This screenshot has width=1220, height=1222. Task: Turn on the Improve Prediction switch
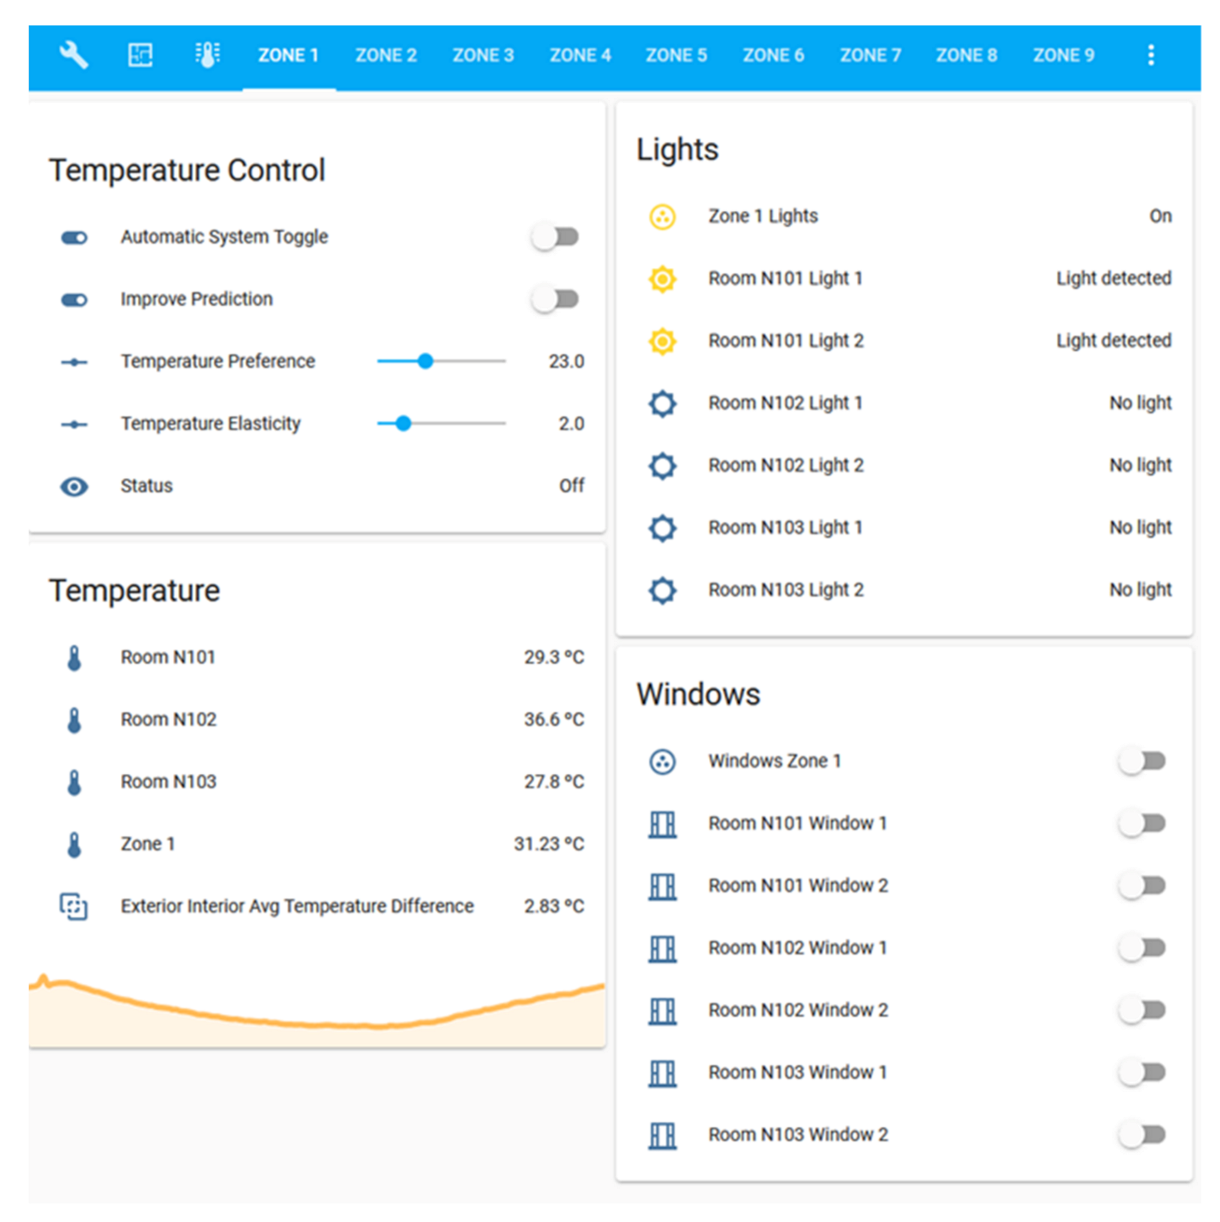coord(556,299)
